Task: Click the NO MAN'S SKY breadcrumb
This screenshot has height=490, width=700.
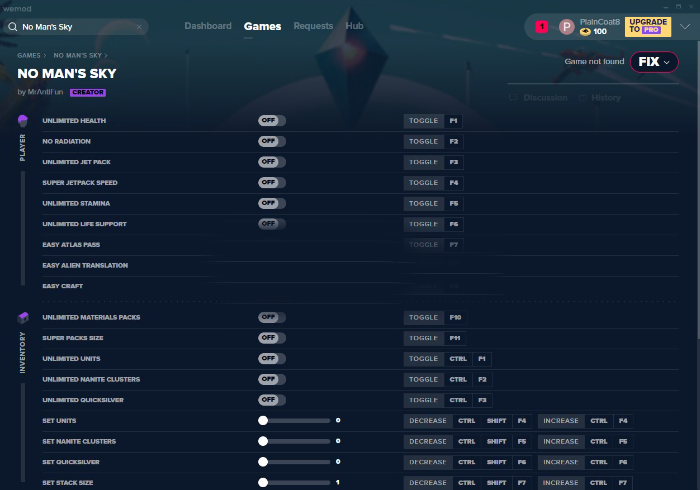Action: tap(77, 55)
